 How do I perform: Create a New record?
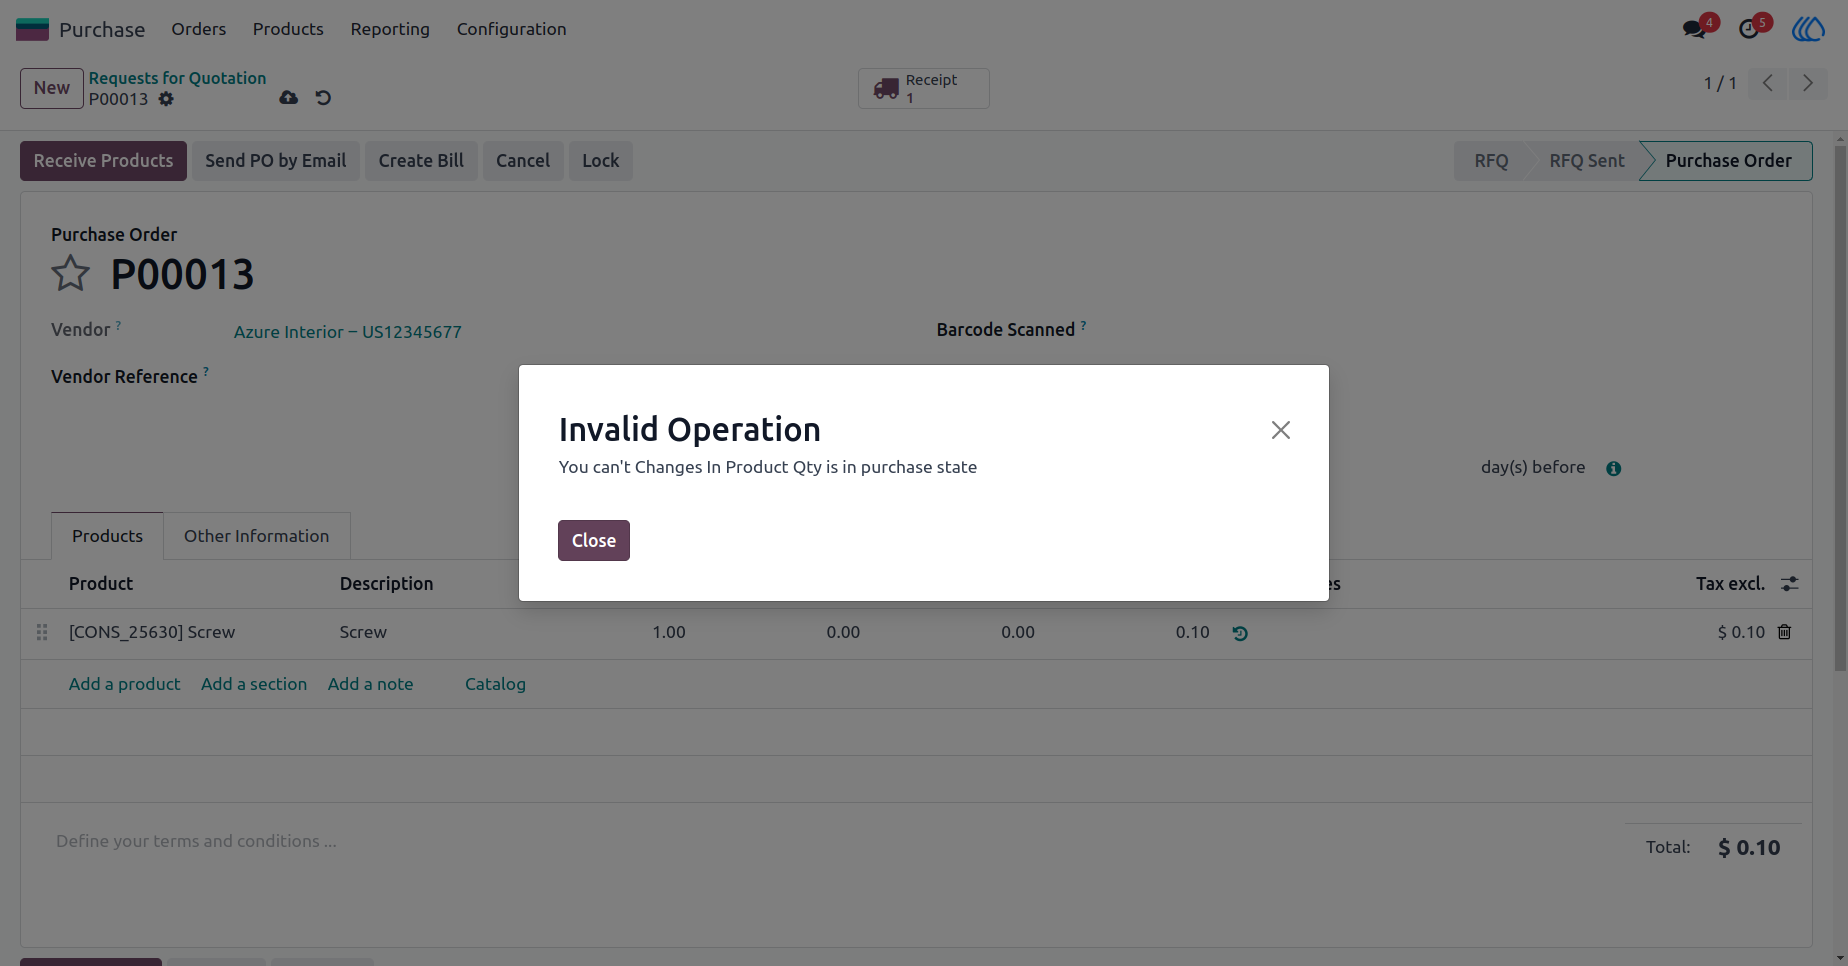pyautogui.click(x=52, y=88)
